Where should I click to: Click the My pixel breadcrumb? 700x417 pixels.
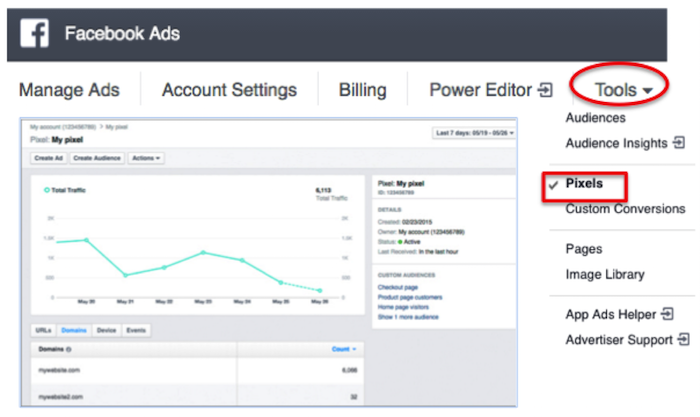click(117, 127)
